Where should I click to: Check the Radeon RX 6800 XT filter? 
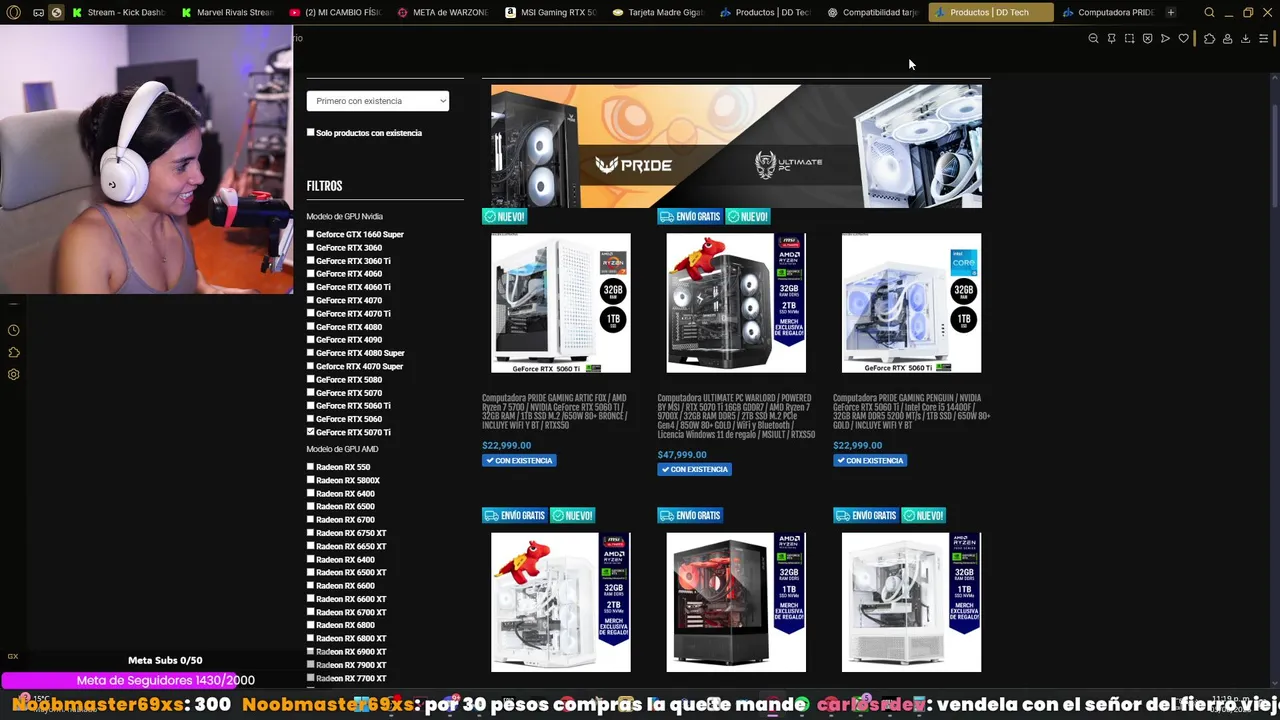310,638
